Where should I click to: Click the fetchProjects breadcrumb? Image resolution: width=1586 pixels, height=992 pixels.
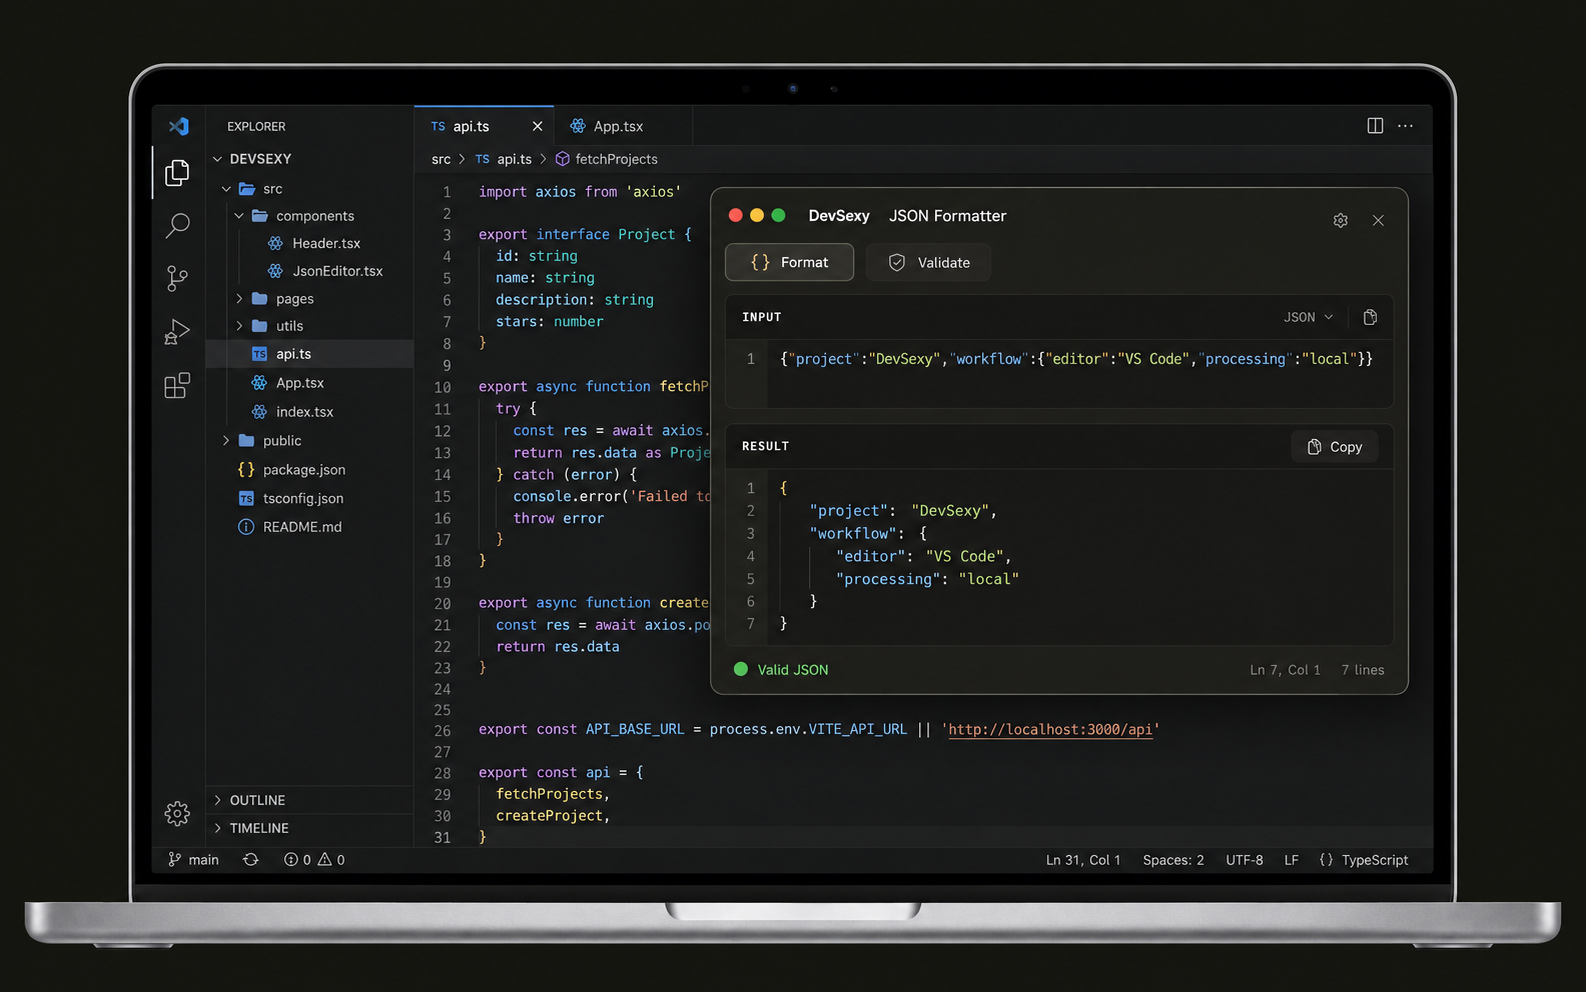tap(606, 159)
